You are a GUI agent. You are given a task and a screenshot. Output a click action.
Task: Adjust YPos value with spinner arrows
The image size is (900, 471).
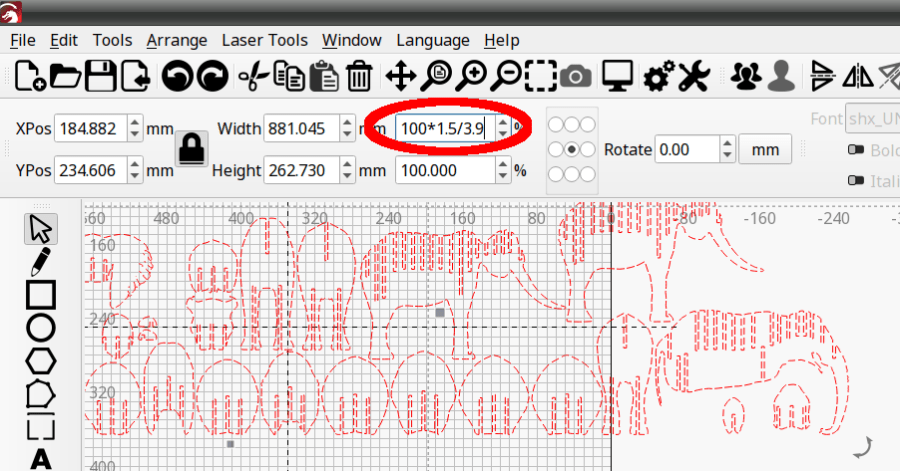click(134, 170)
